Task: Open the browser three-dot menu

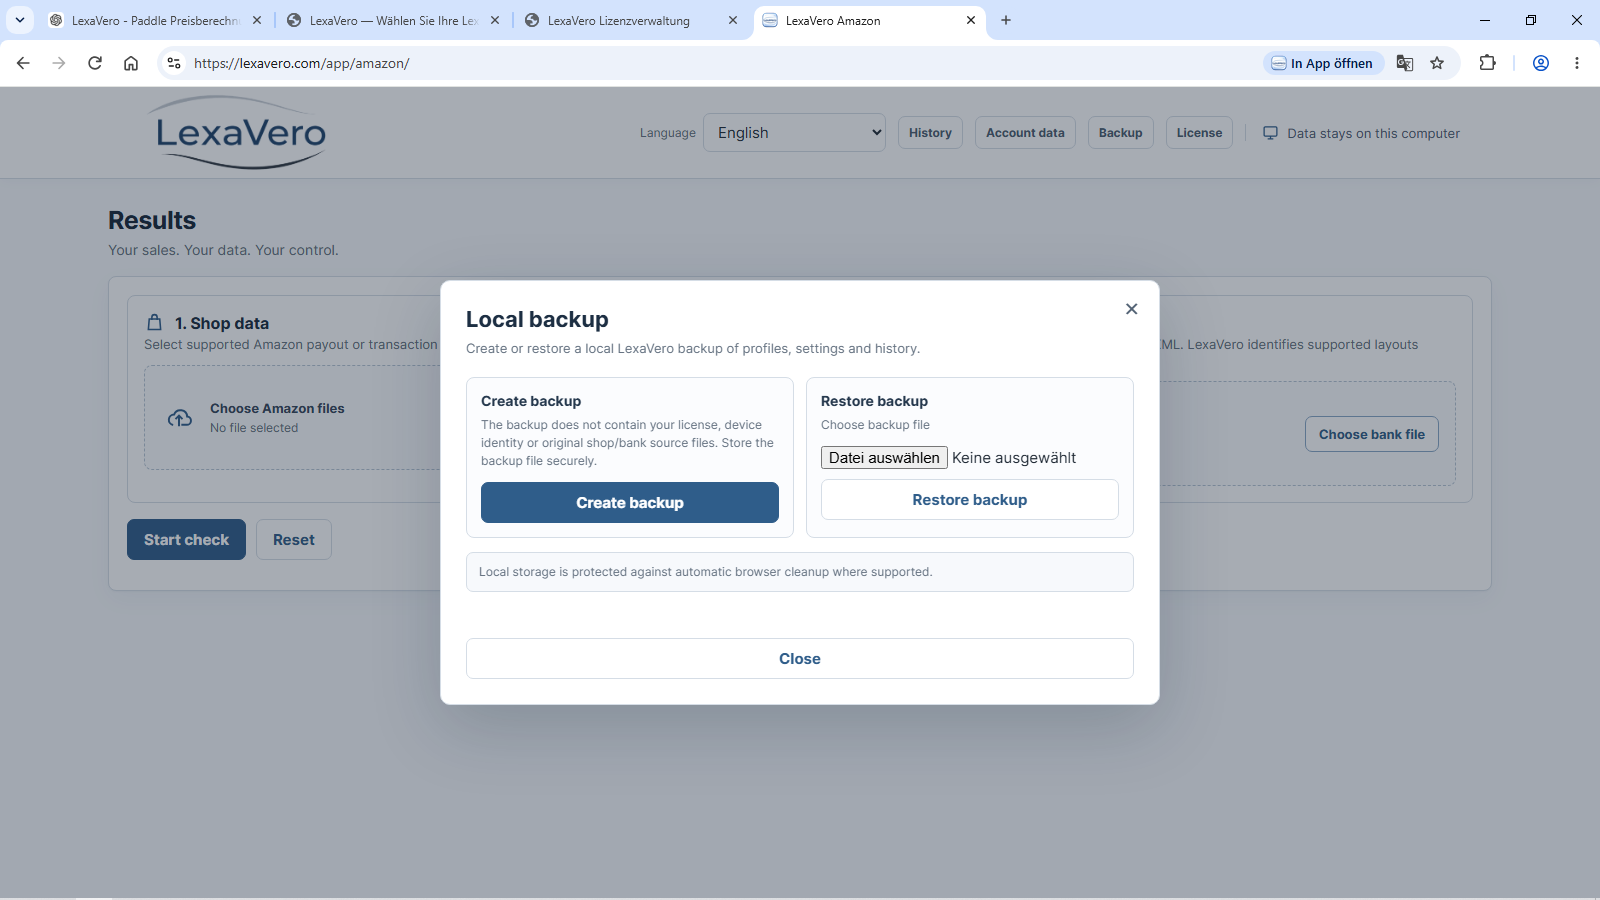Action: point(1577,63)
